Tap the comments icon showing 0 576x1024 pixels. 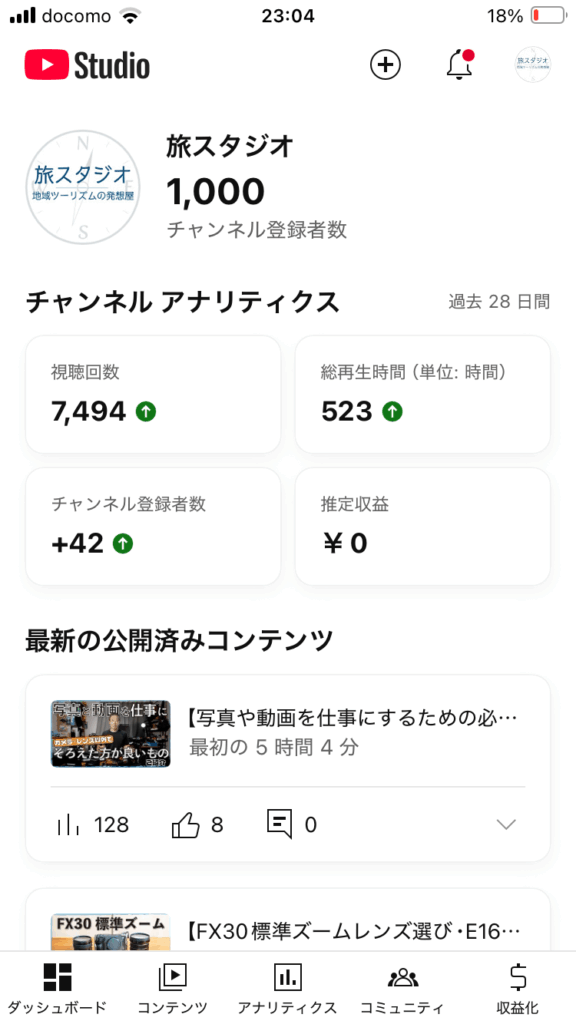(x=279, y=824)
